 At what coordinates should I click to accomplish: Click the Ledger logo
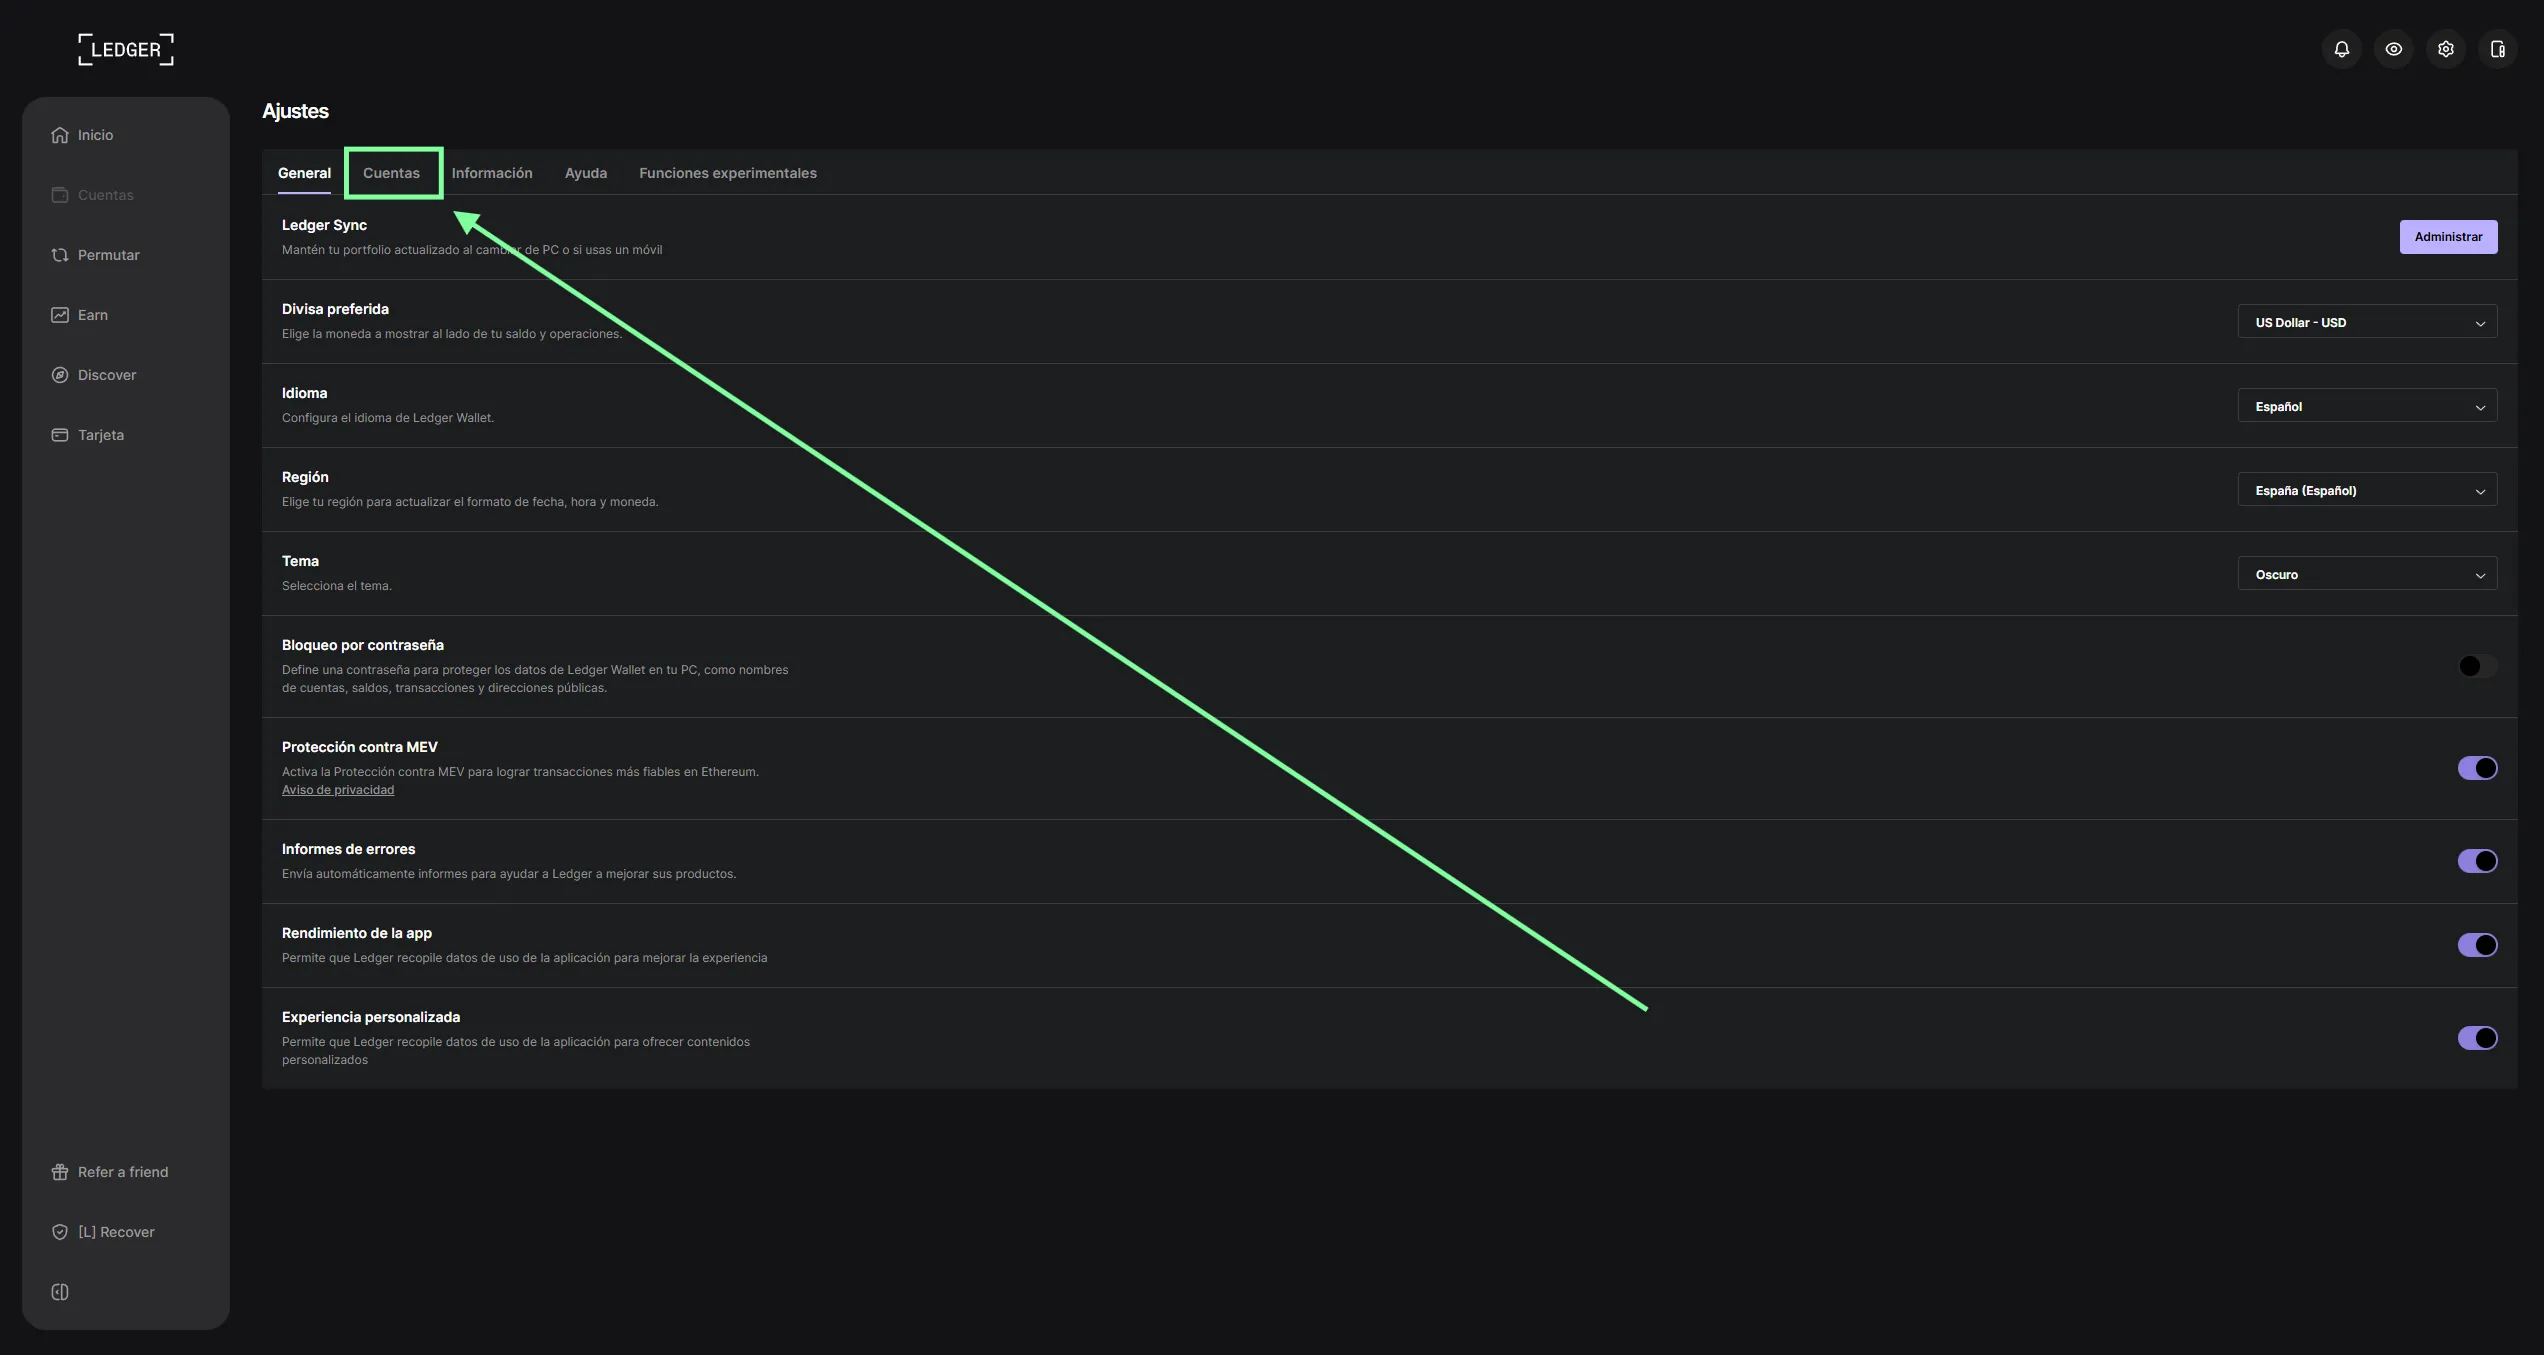(x=126, y=49)
